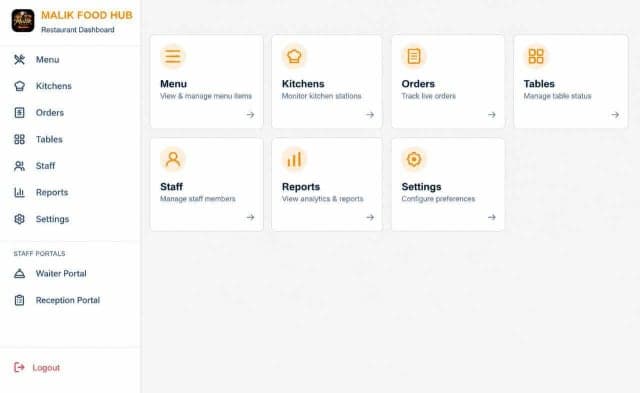
Task: Click the orange bar chart icon on Reports card
Action: [x=294, y=159]
